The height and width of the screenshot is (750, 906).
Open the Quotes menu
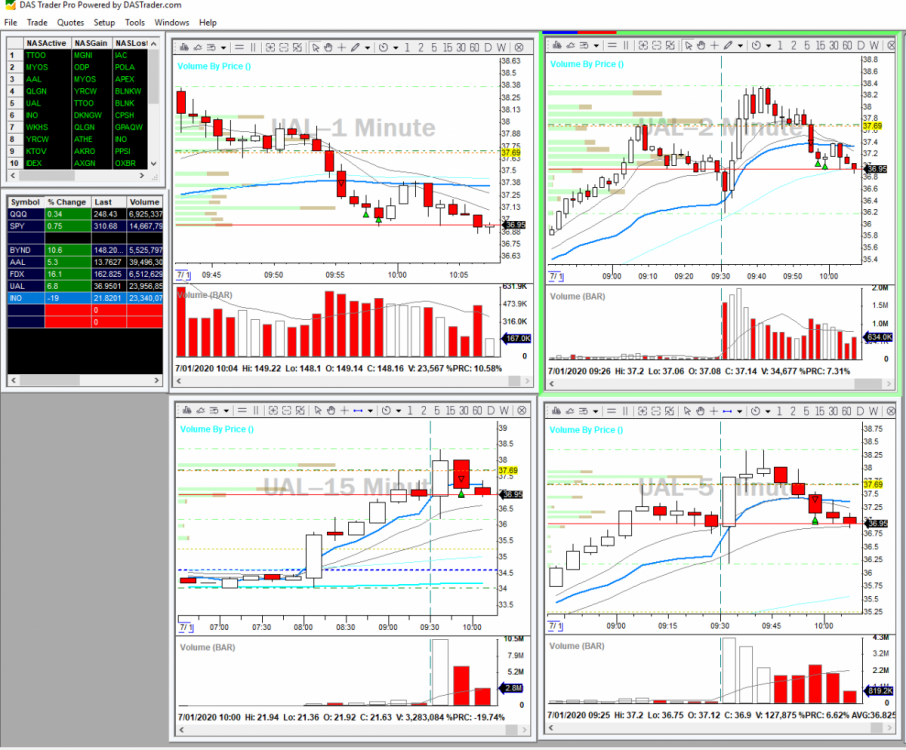tap(70, 22)
